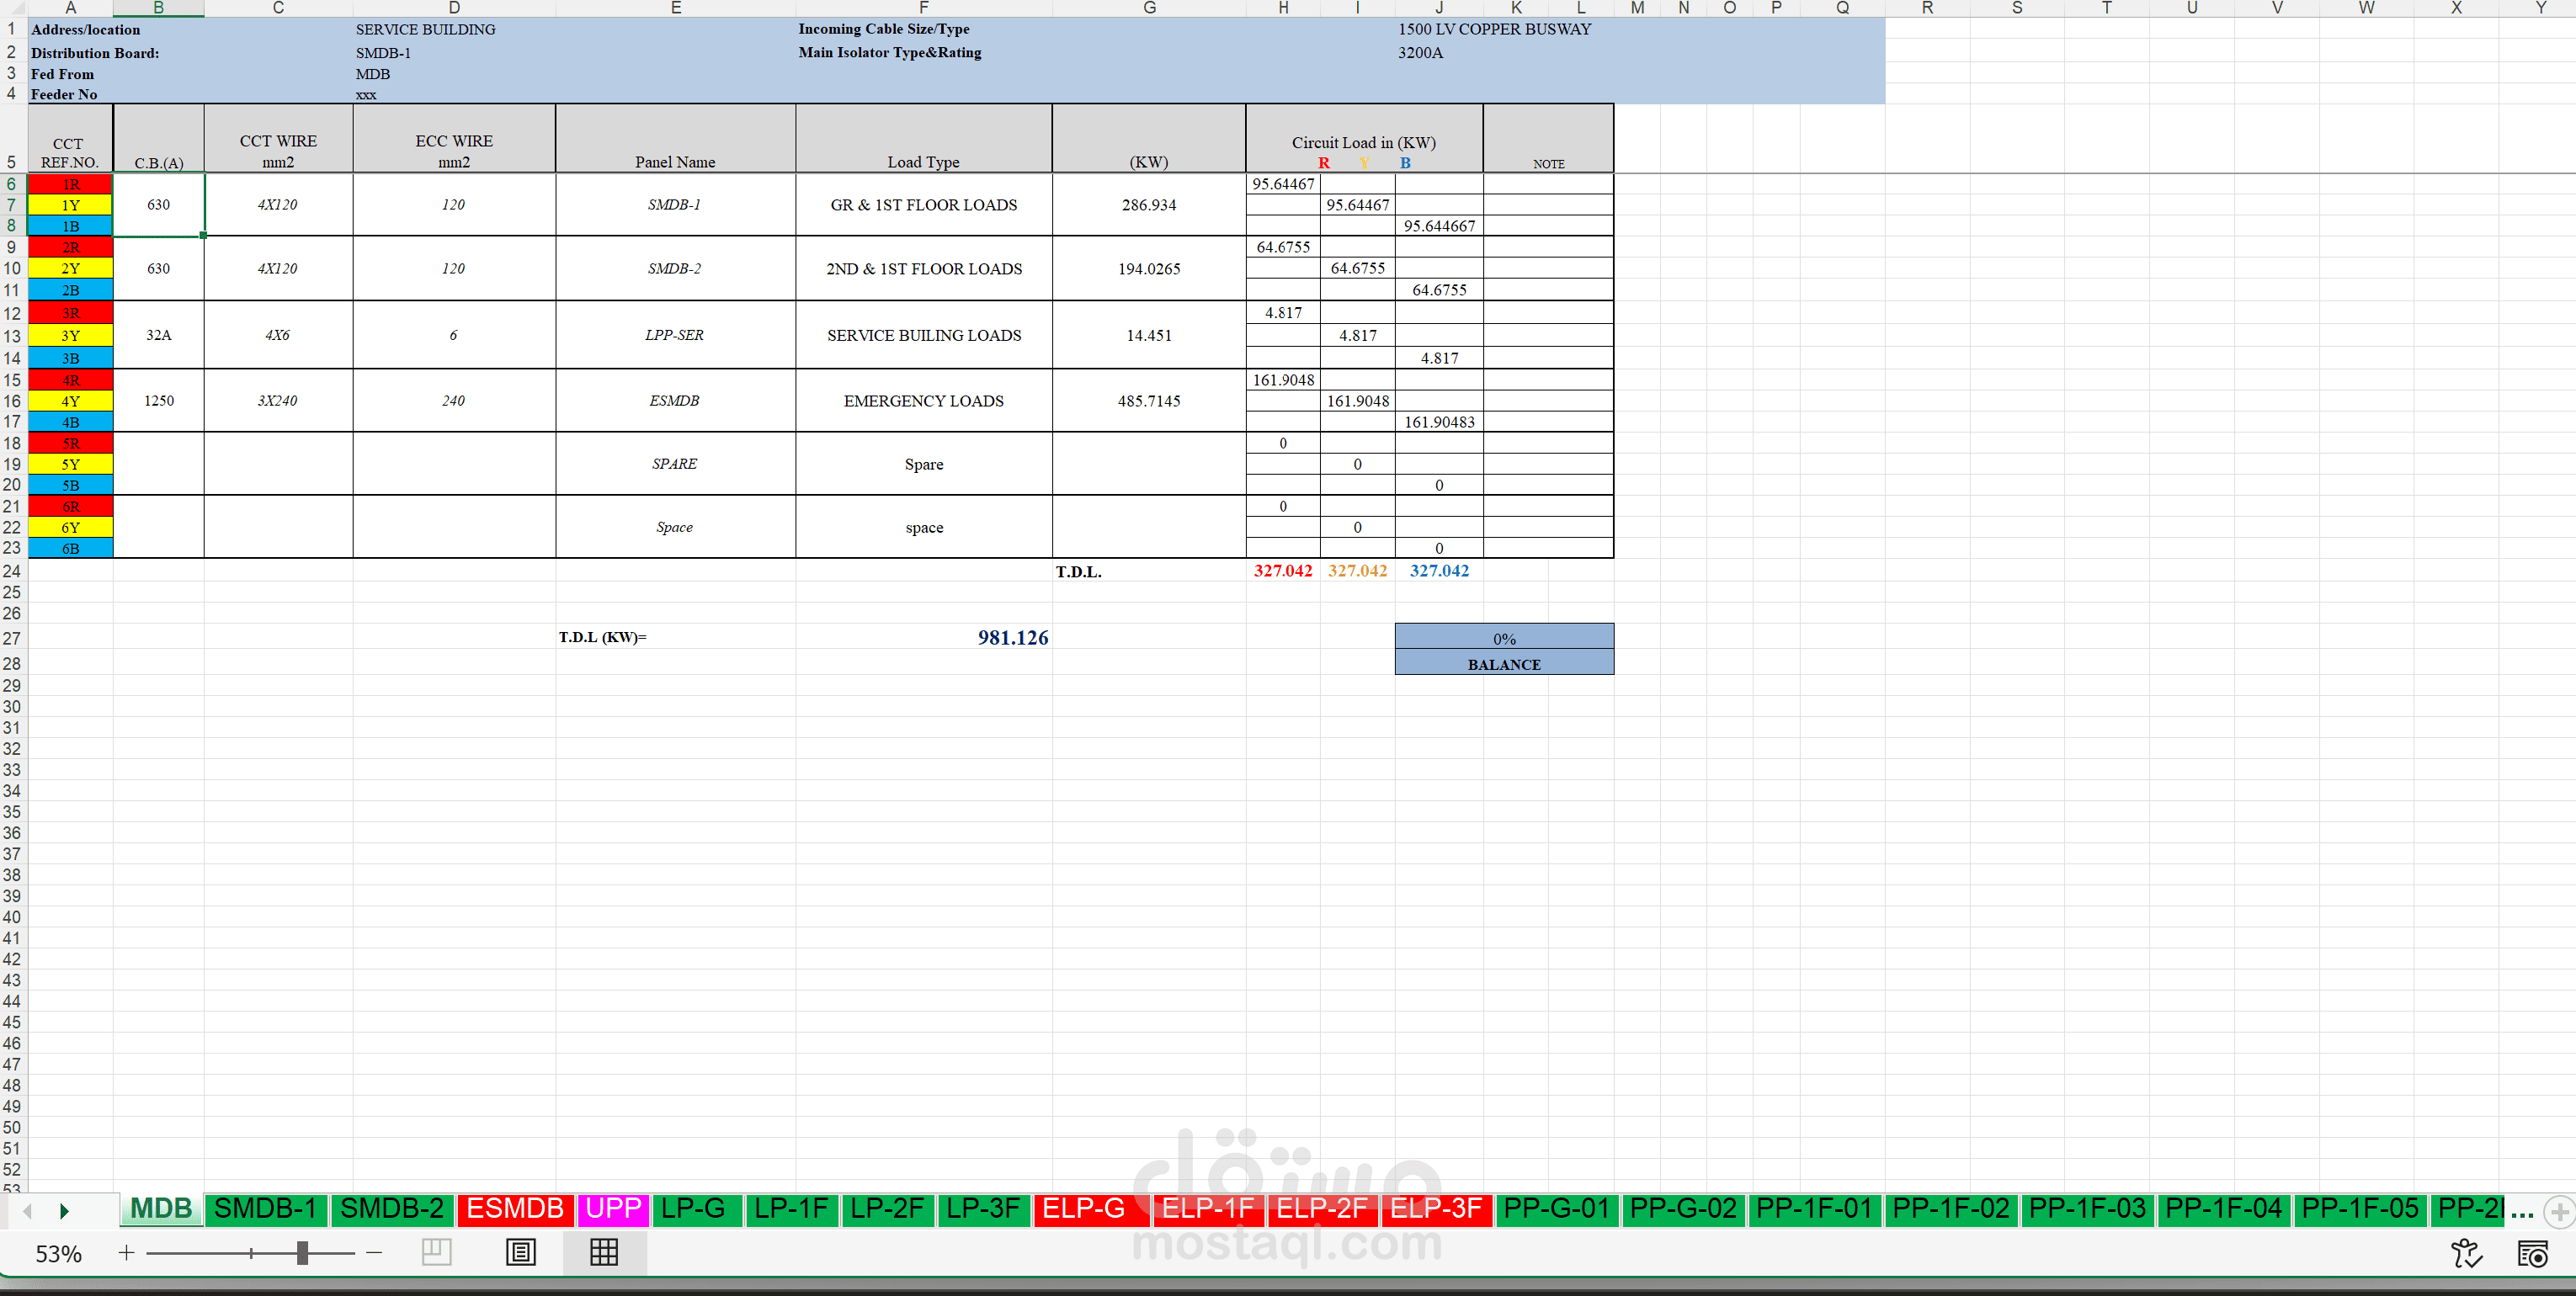Select the 3200A isolator rating cell
The image size is (2576, 1296).
[1421, 52]
